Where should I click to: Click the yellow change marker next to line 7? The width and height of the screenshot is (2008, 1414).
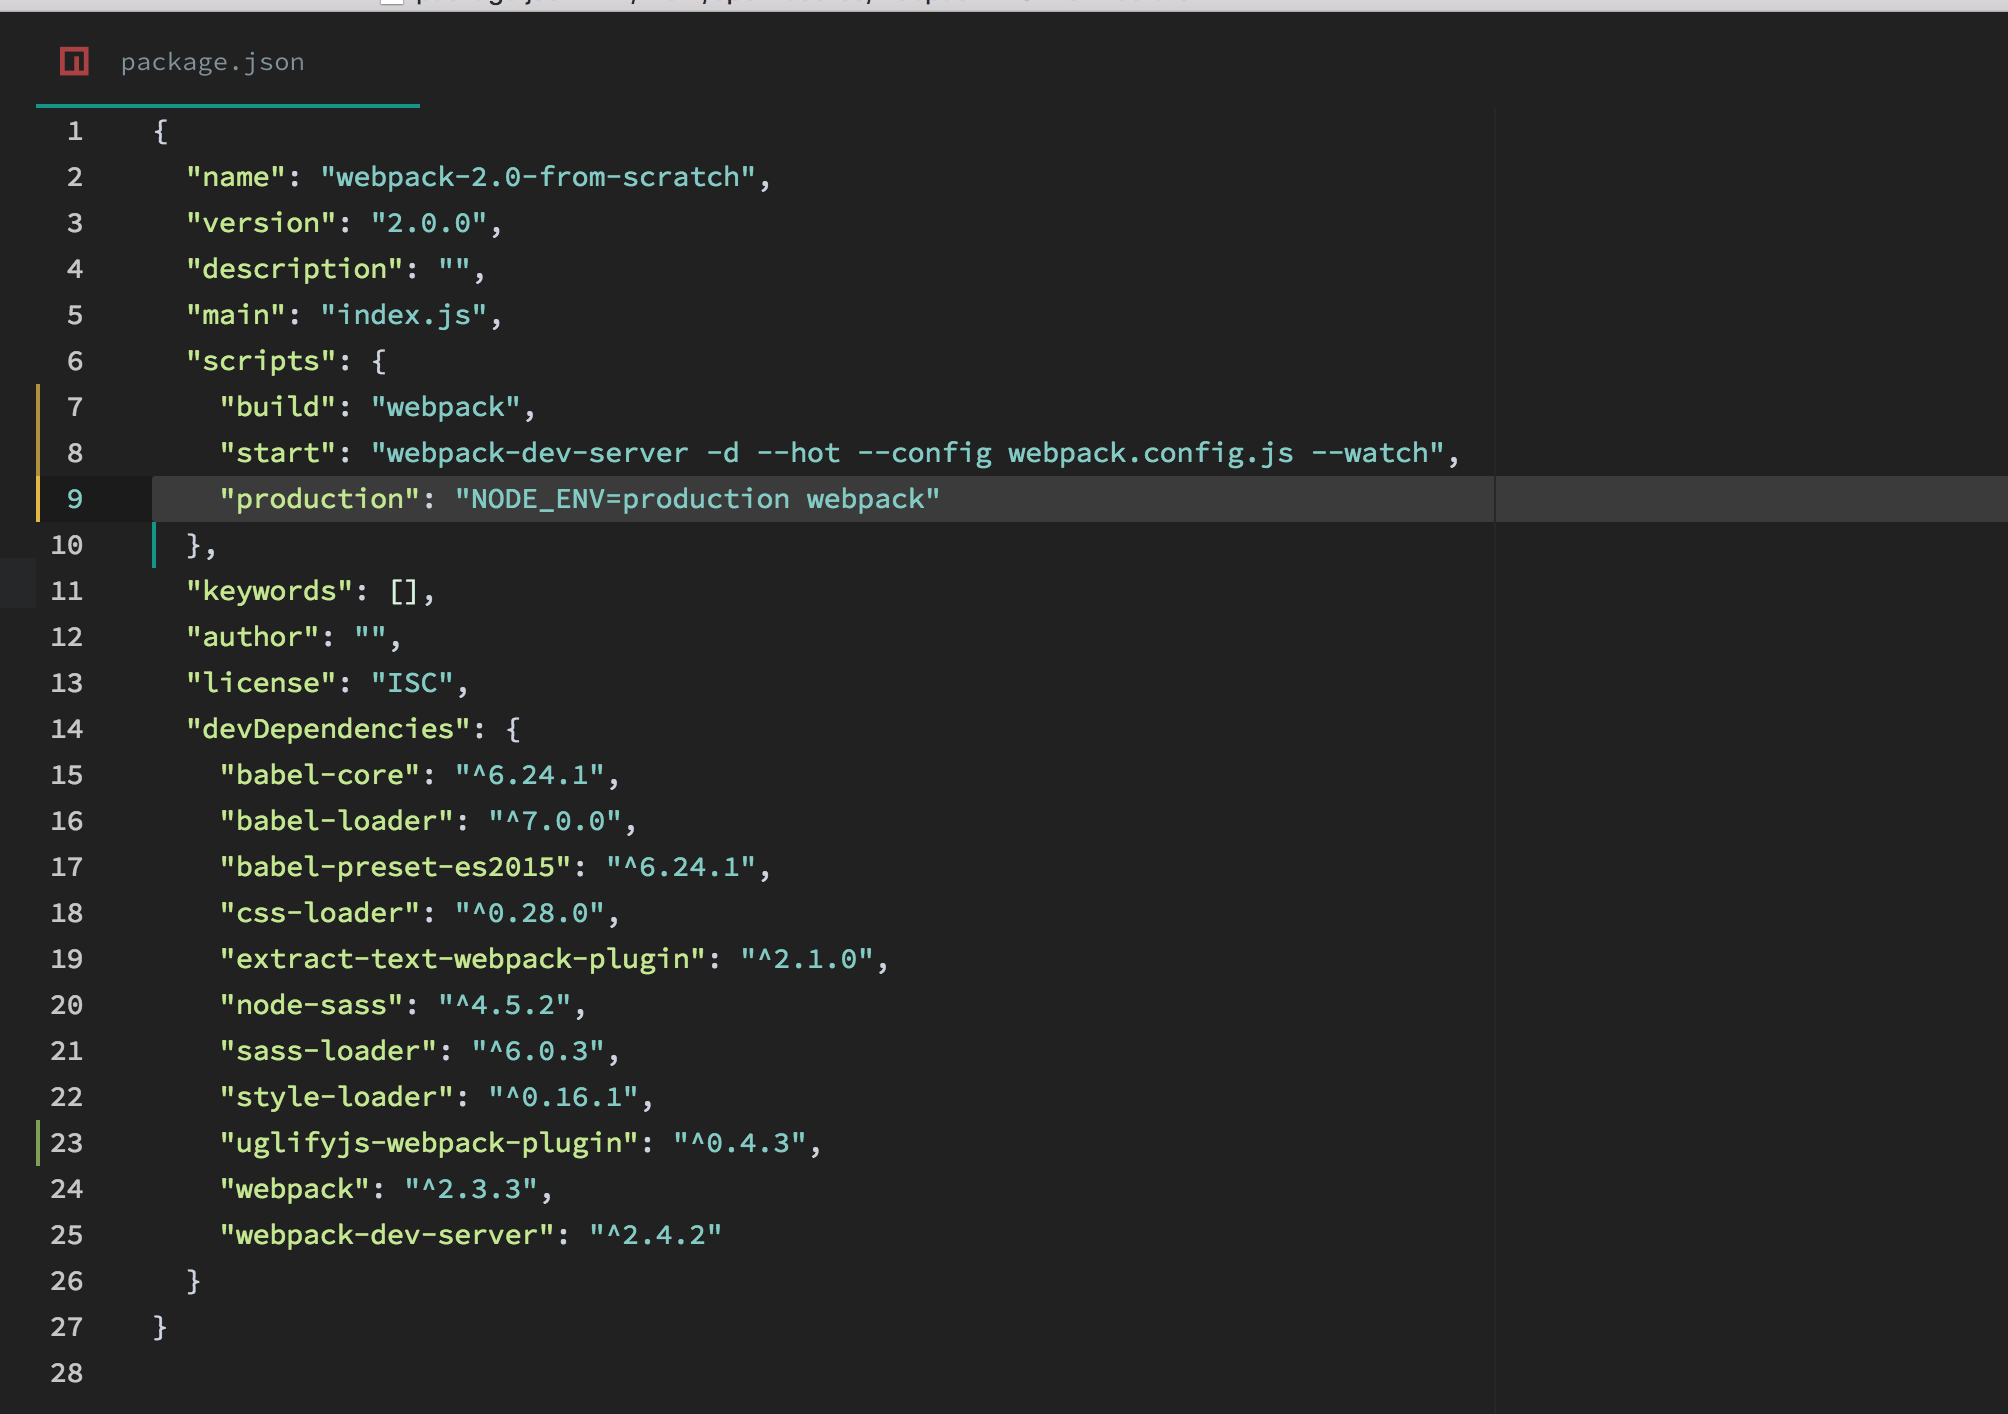coord(38,406)
